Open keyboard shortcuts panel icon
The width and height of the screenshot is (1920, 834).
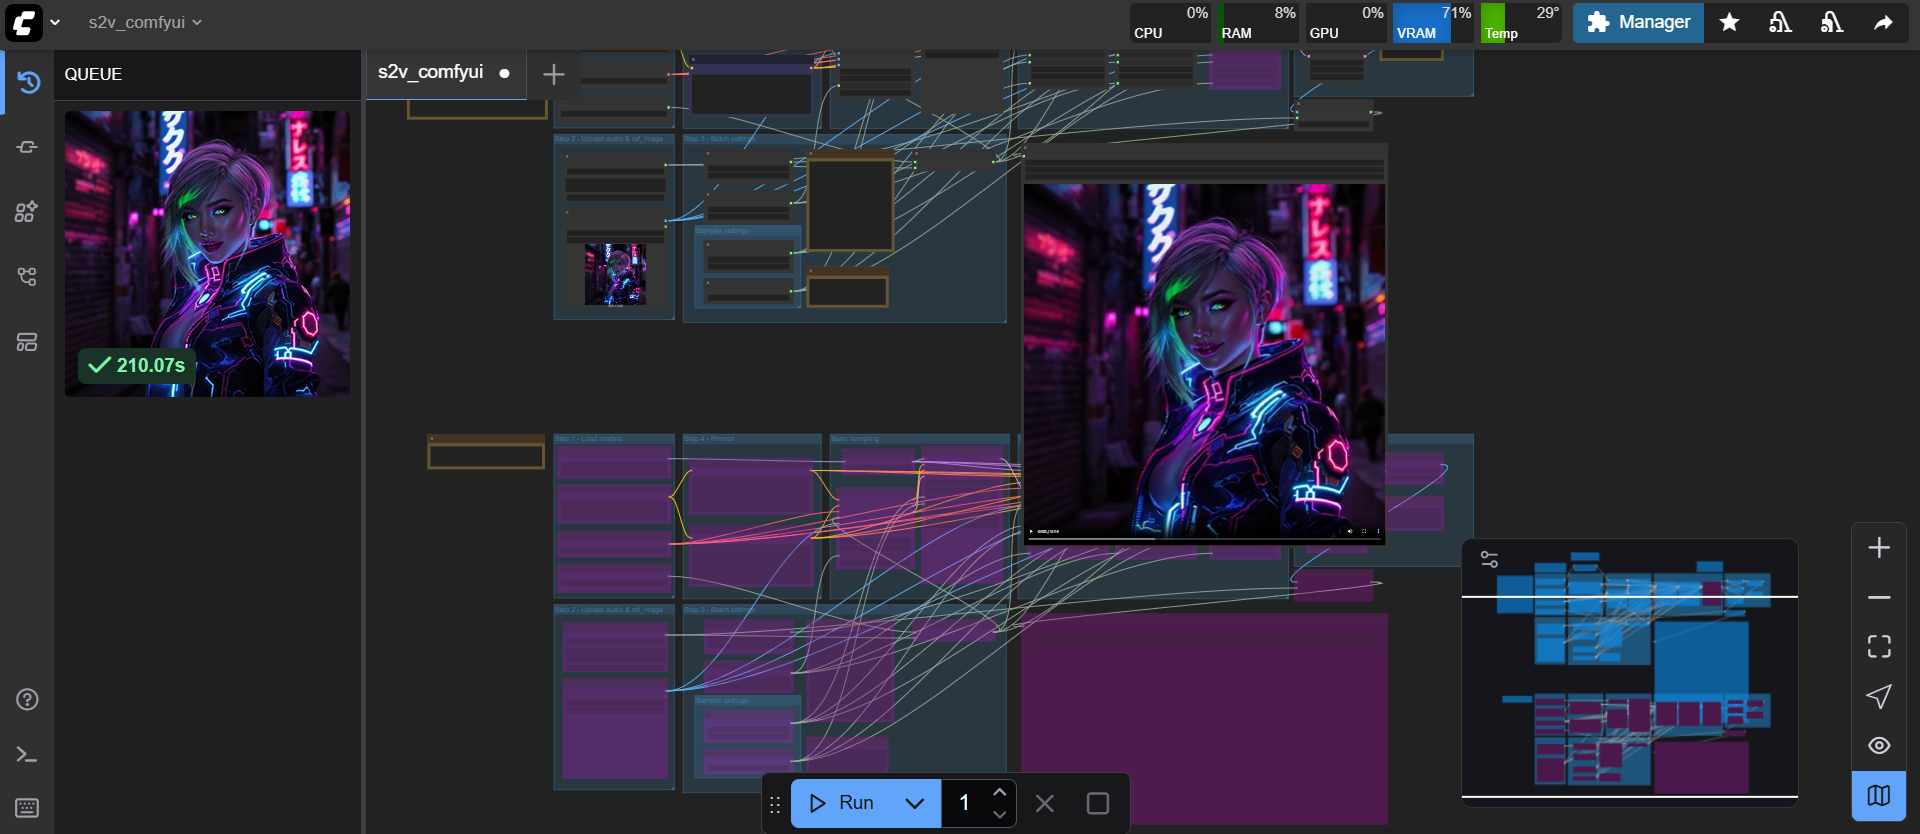27,808
